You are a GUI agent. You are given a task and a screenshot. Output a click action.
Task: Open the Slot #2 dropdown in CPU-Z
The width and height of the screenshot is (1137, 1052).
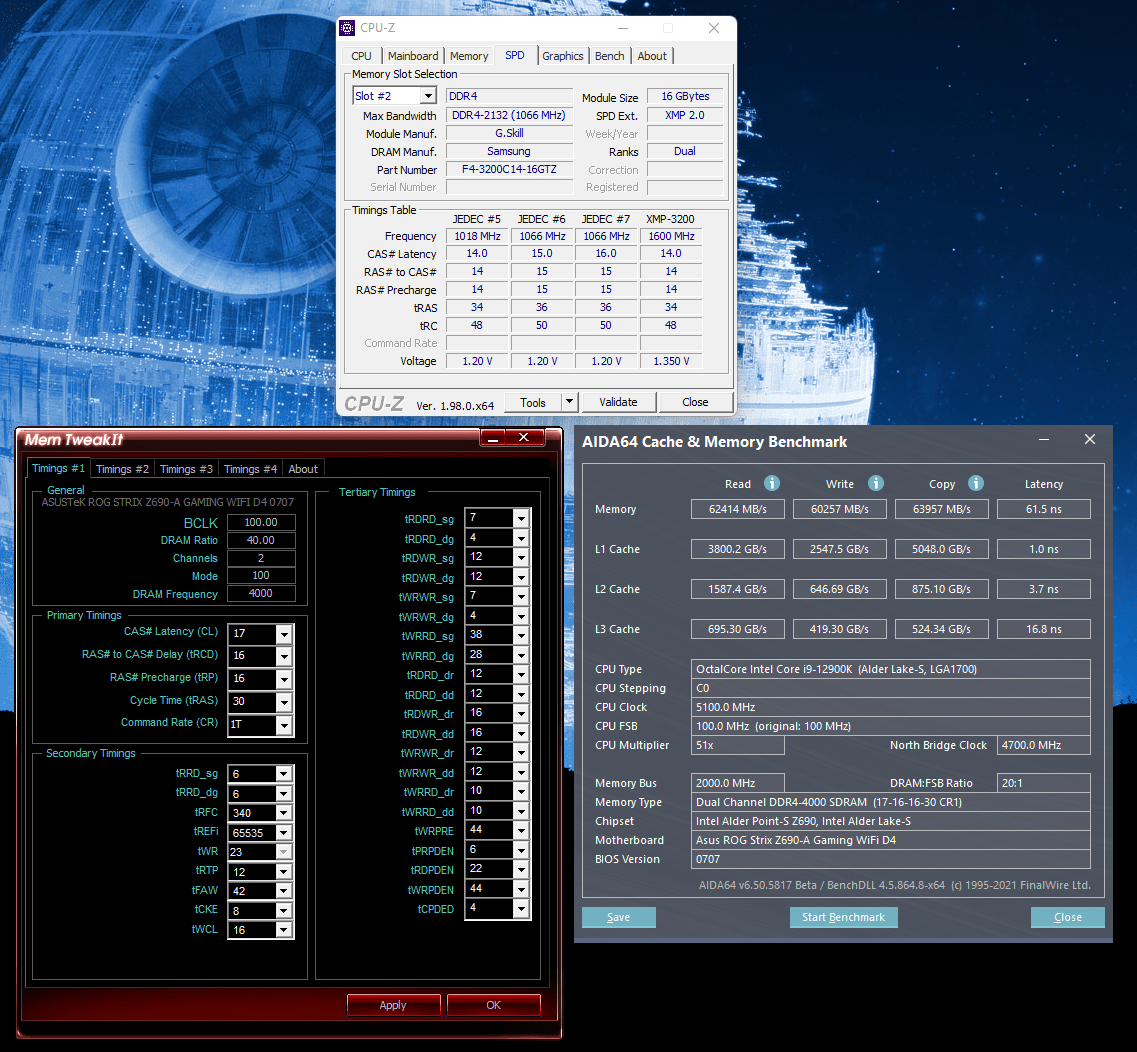[429, 96]
